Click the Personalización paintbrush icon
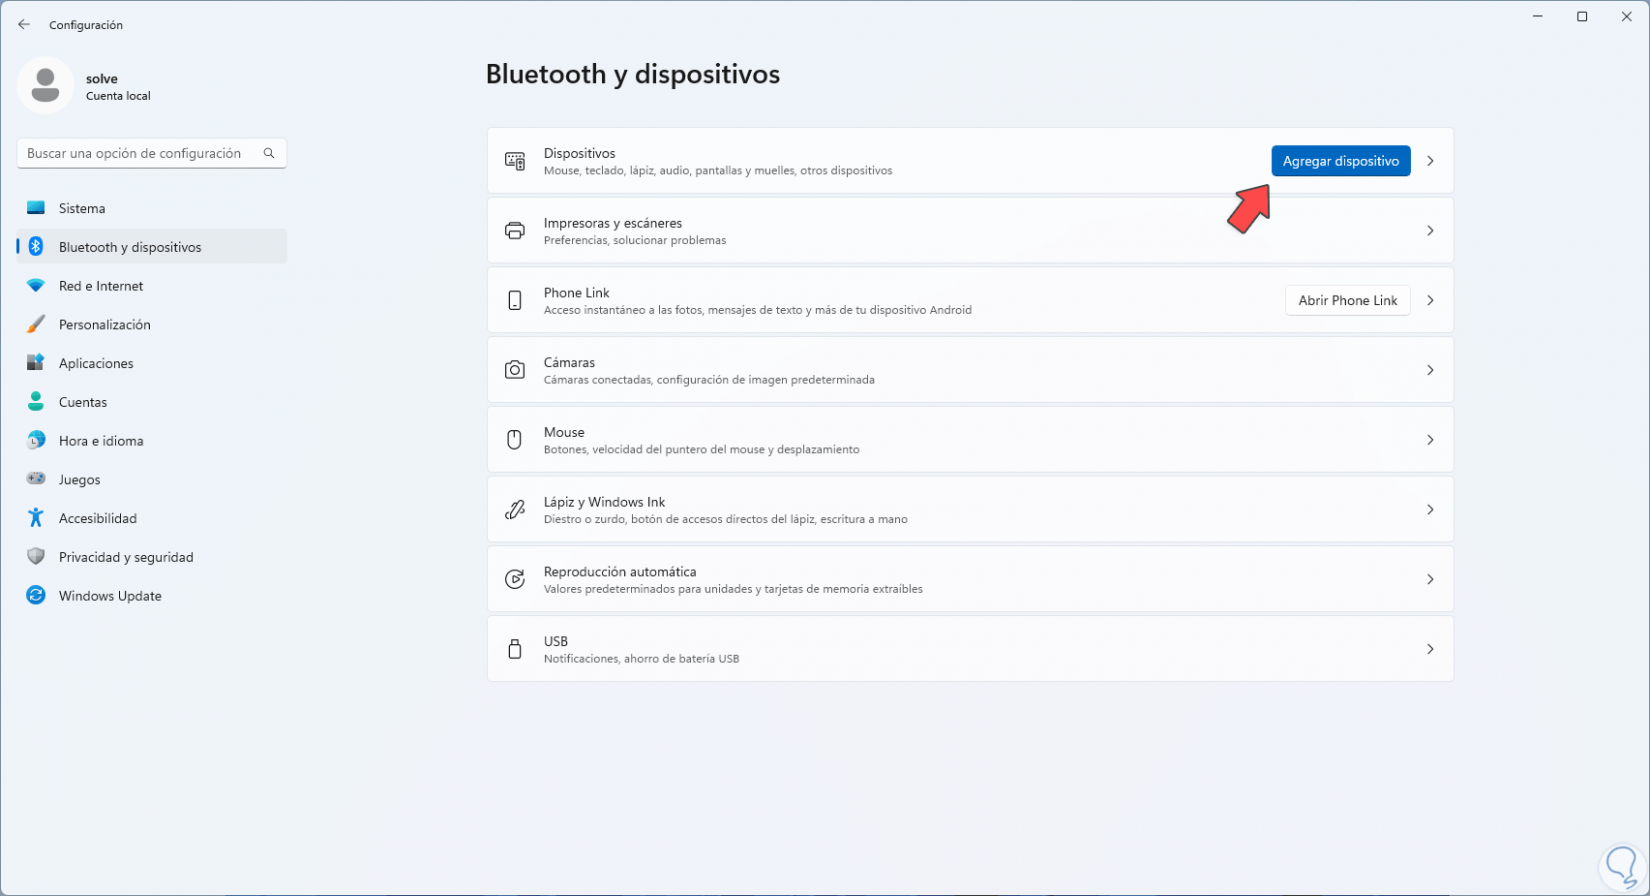The image size is (1650, 896). [36, 324]
